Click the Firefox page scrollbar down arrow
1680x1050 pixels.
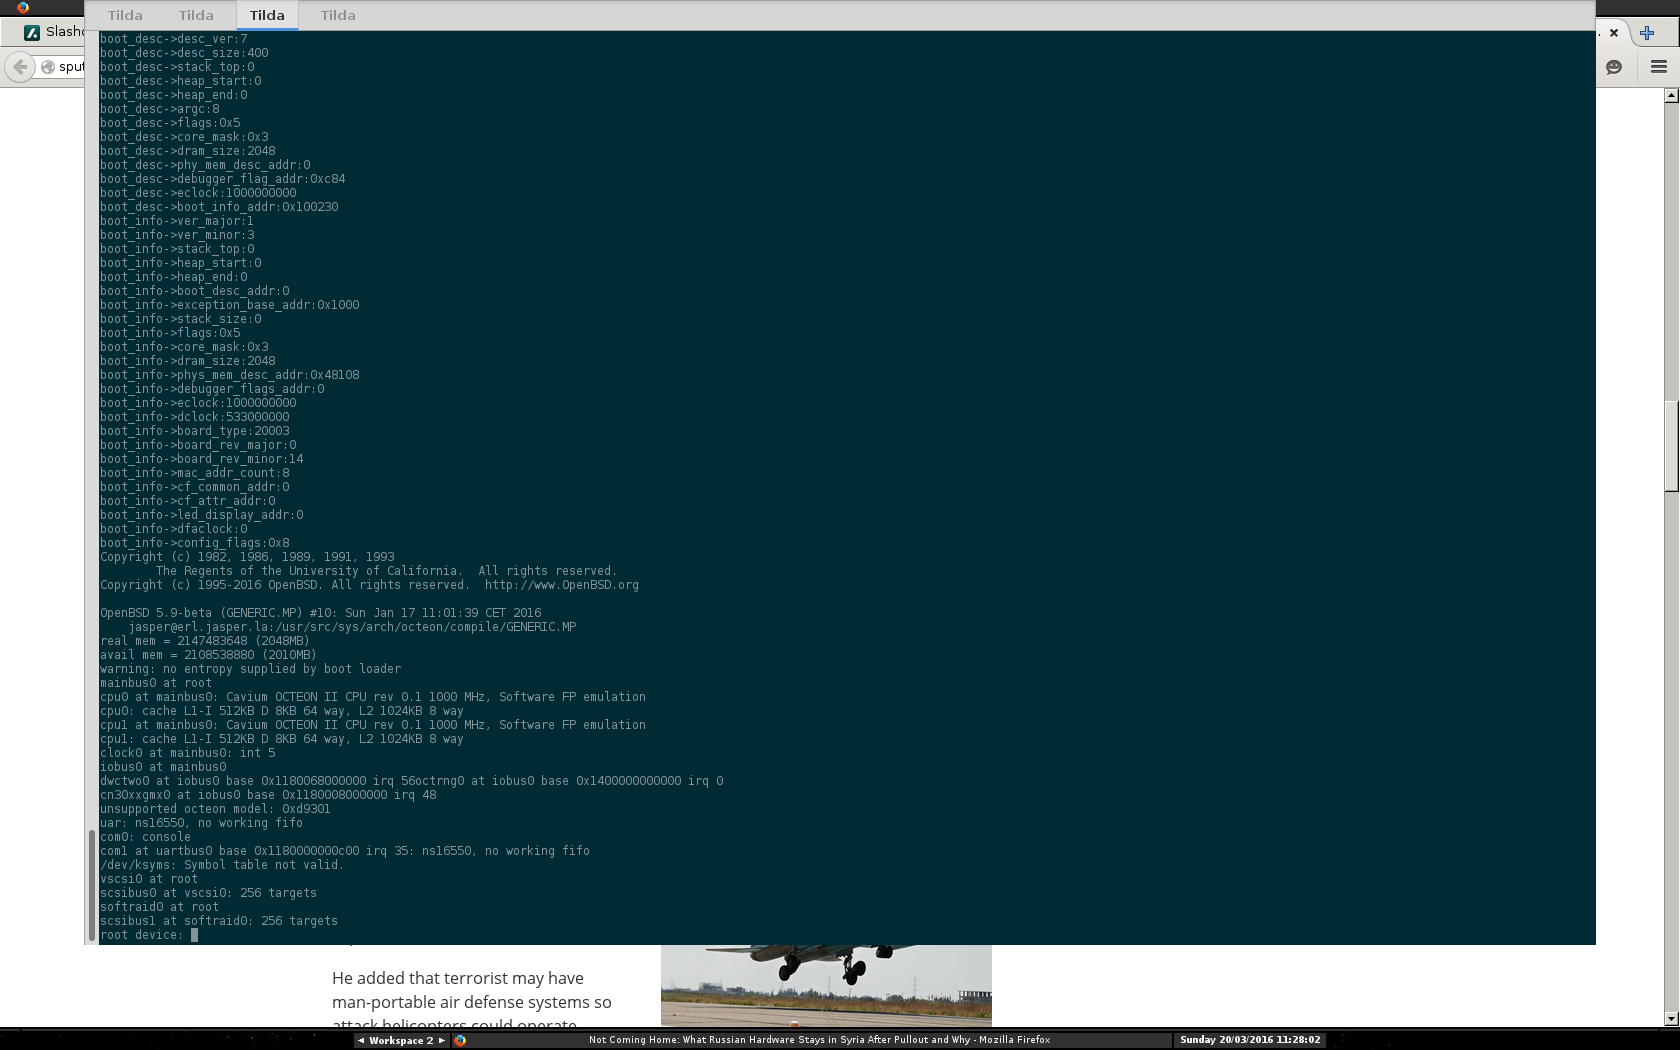1671,1019
